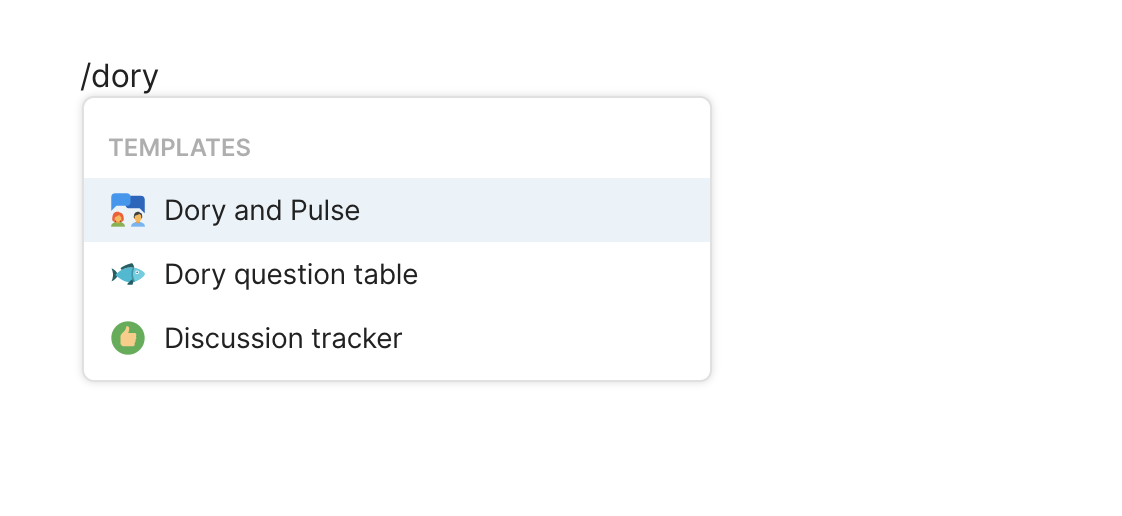Click the green thumbs-up Discussion tracker icon

(128, 338)
